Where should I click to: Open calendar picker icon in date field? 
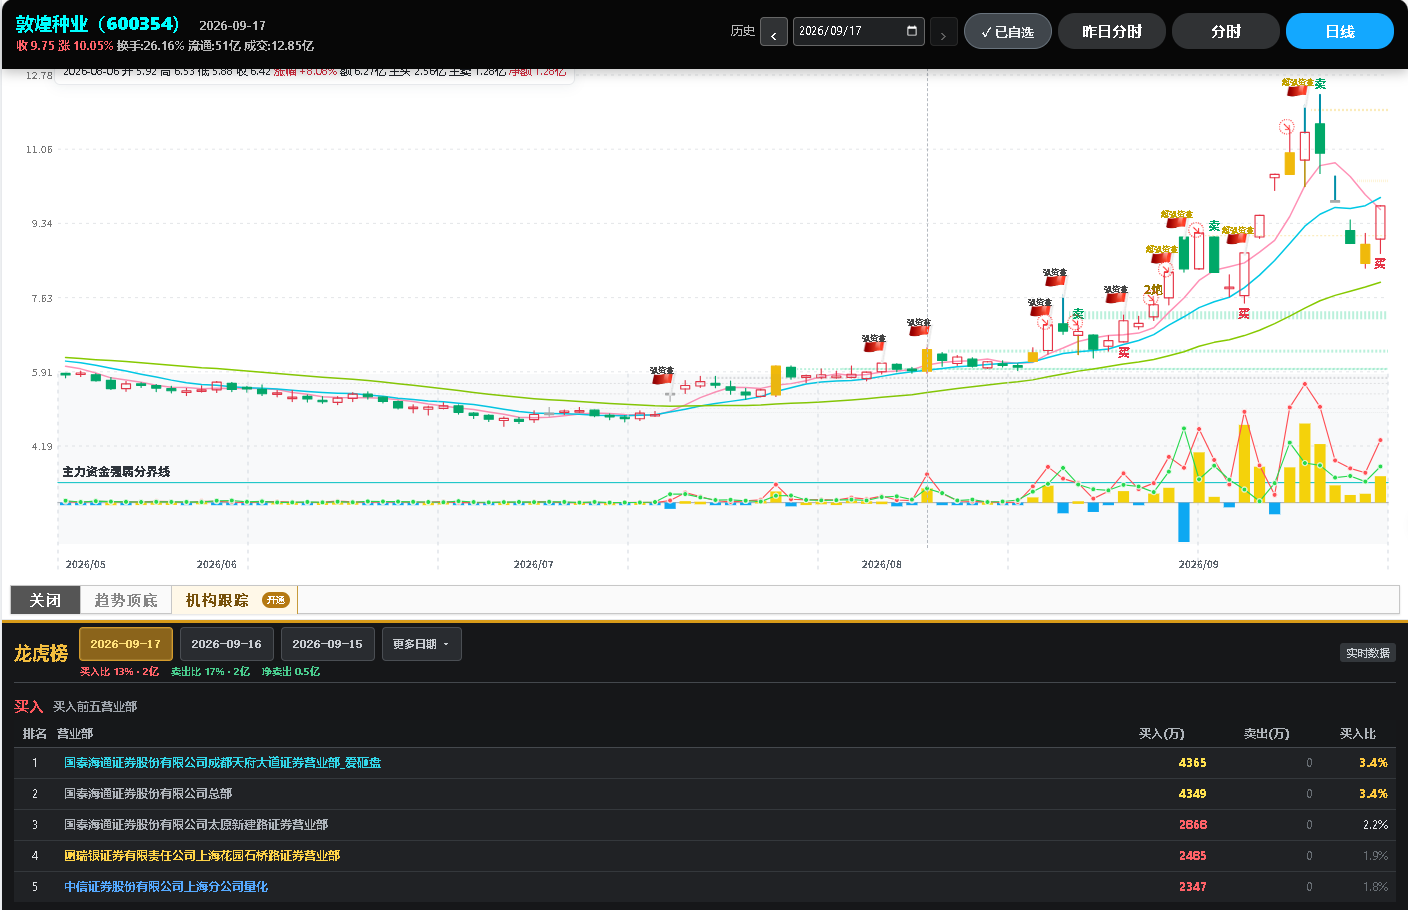[x=911, y=31]
